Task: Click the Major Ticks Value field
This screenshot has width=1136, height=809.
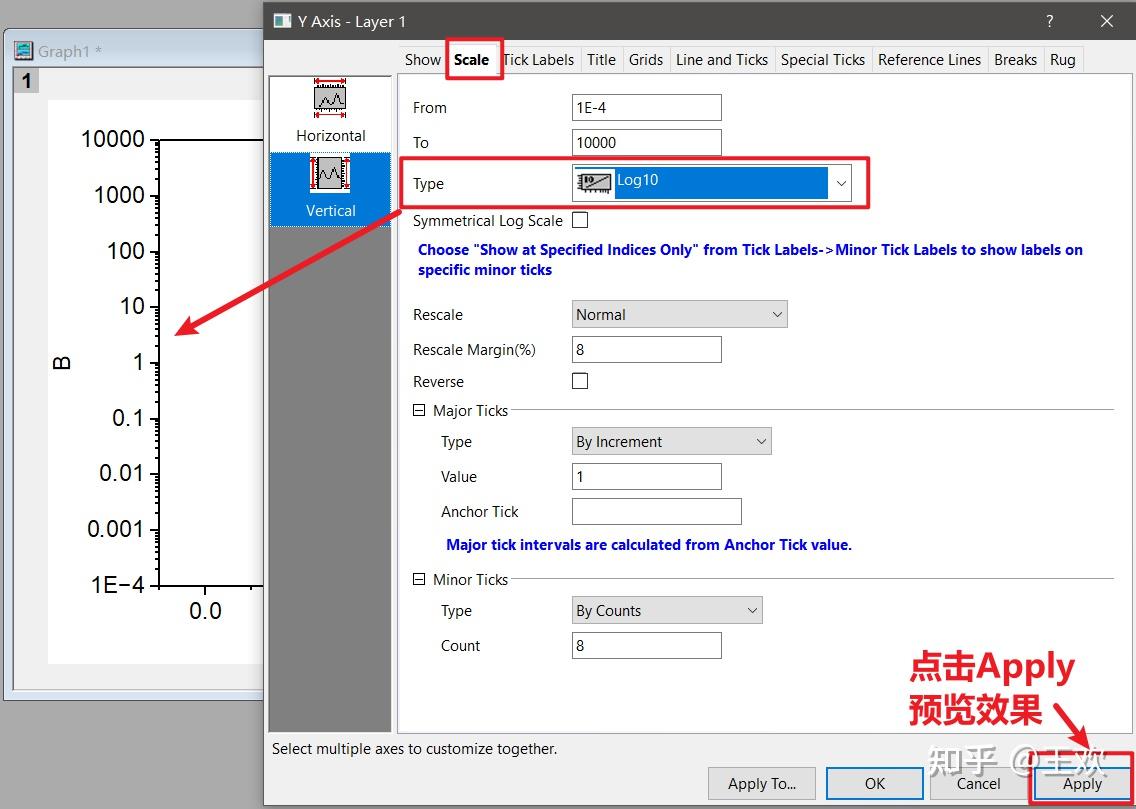Action: point(647,476)
